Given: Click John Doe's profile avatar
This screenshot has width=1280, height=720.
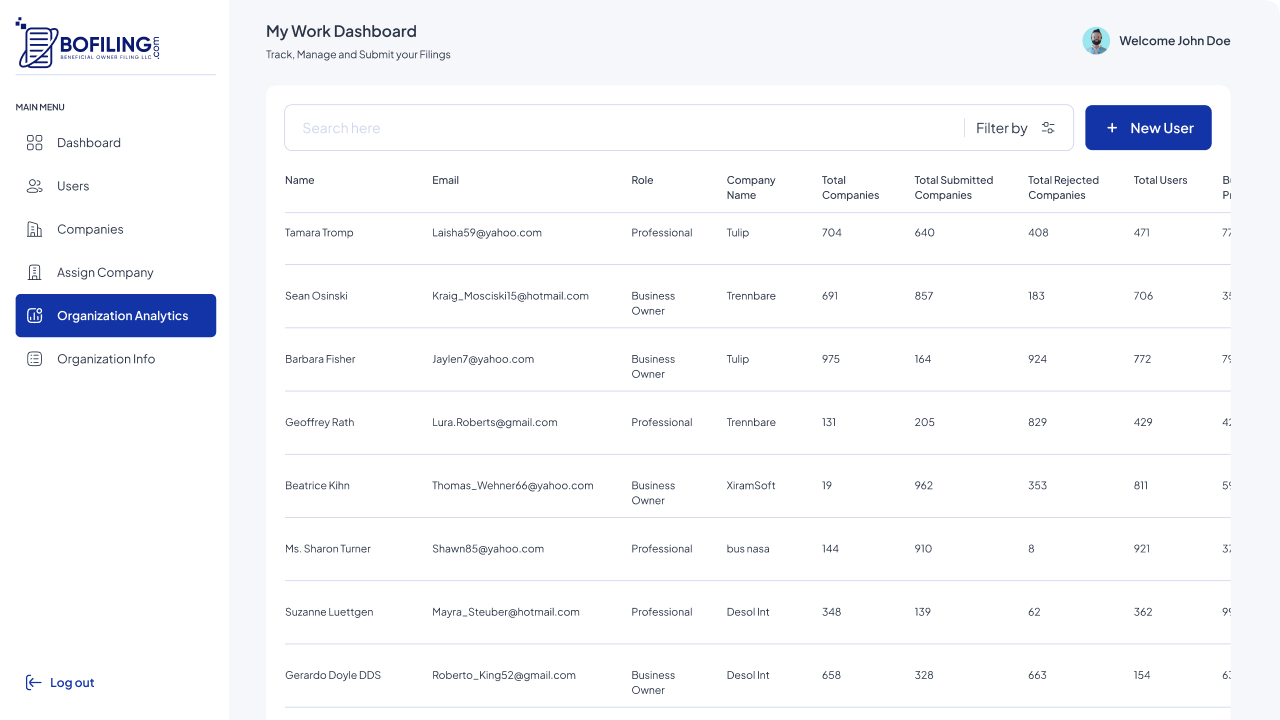Looking at the screenshot, I should [1096, 41].
